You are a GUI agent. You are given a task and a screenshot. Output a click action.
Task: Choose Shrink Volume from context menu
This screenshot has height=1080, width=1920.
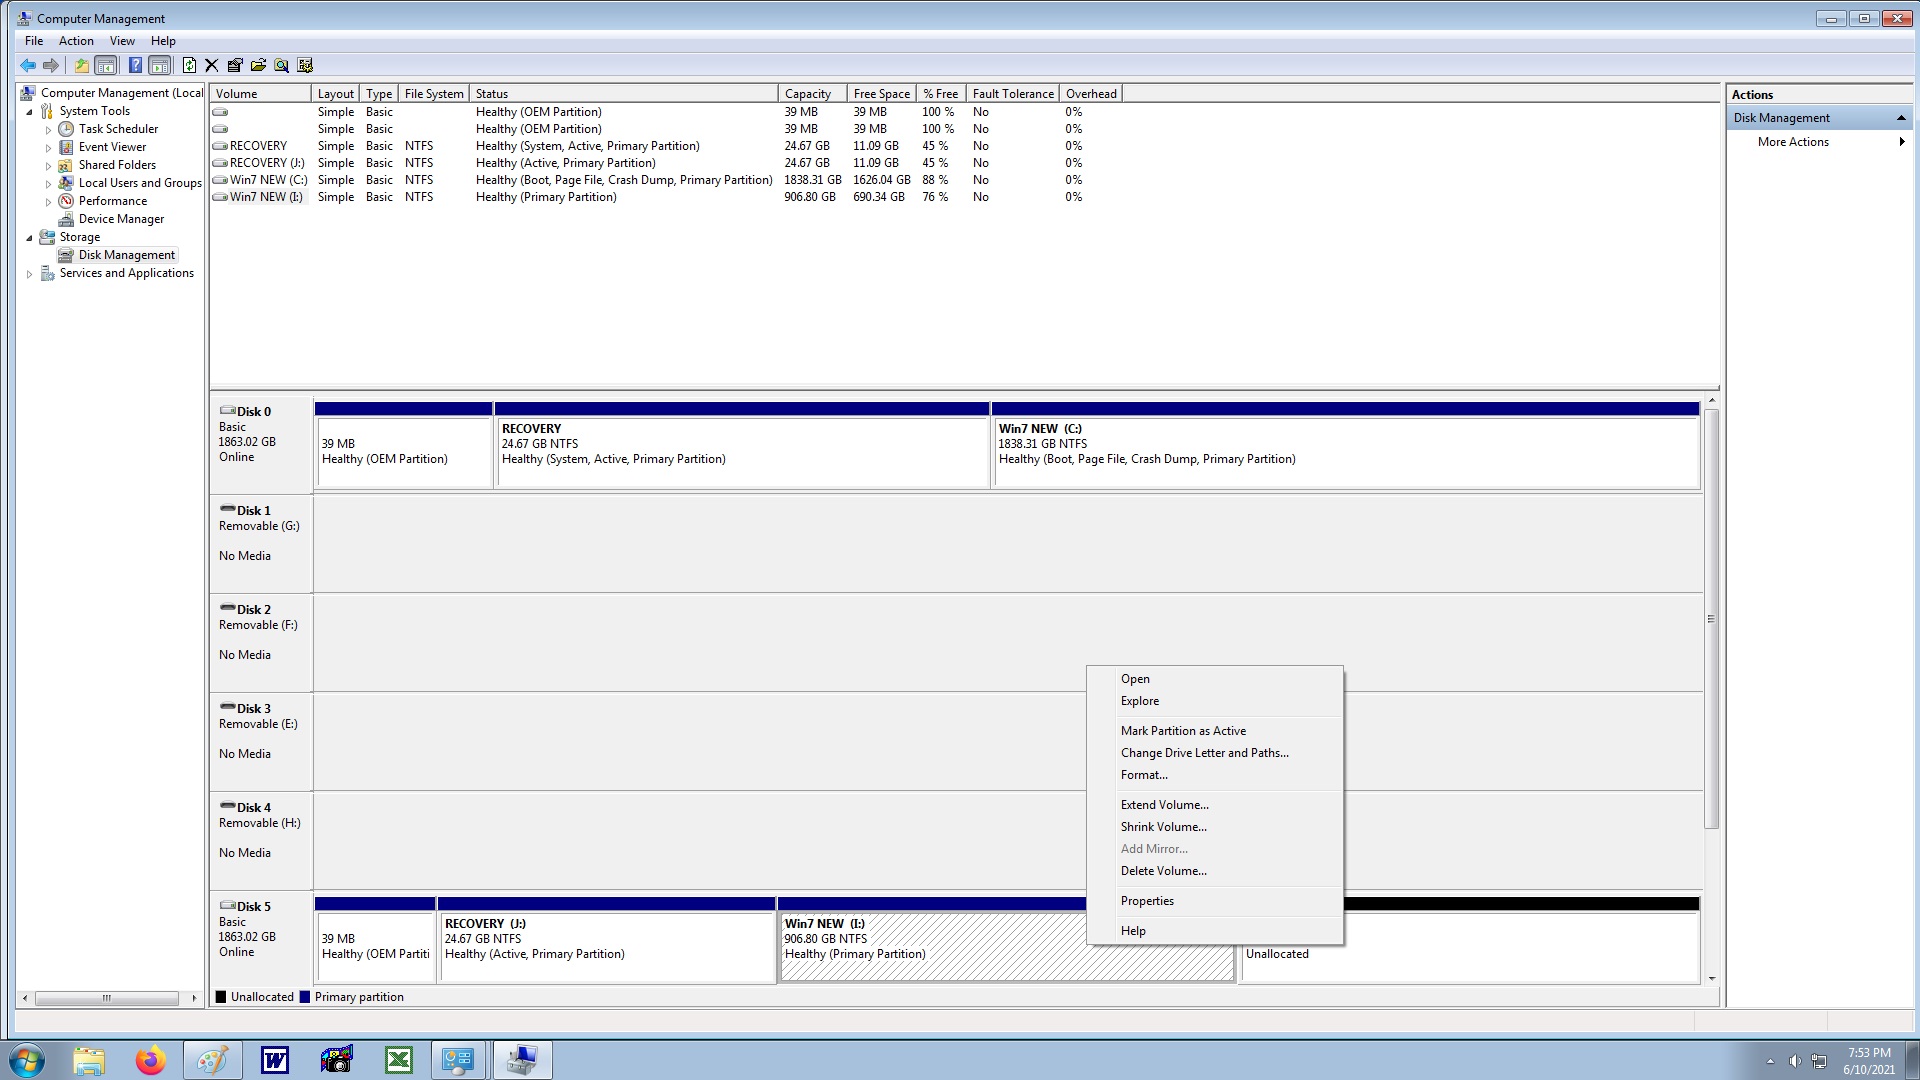(x=1163, y=827)
